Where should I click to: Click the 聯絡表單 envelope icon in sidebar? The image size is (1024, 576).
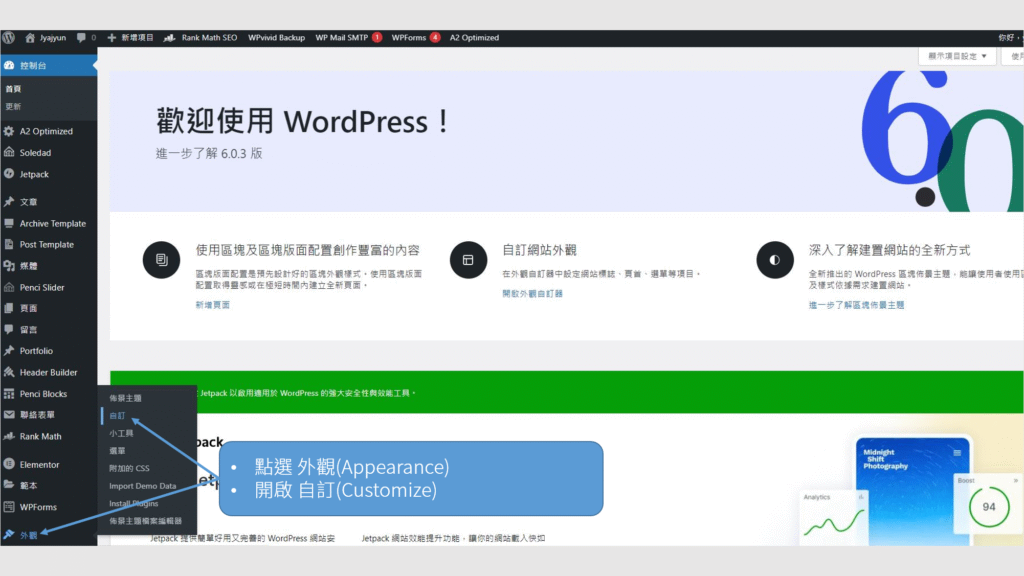(x=9, y=415)
